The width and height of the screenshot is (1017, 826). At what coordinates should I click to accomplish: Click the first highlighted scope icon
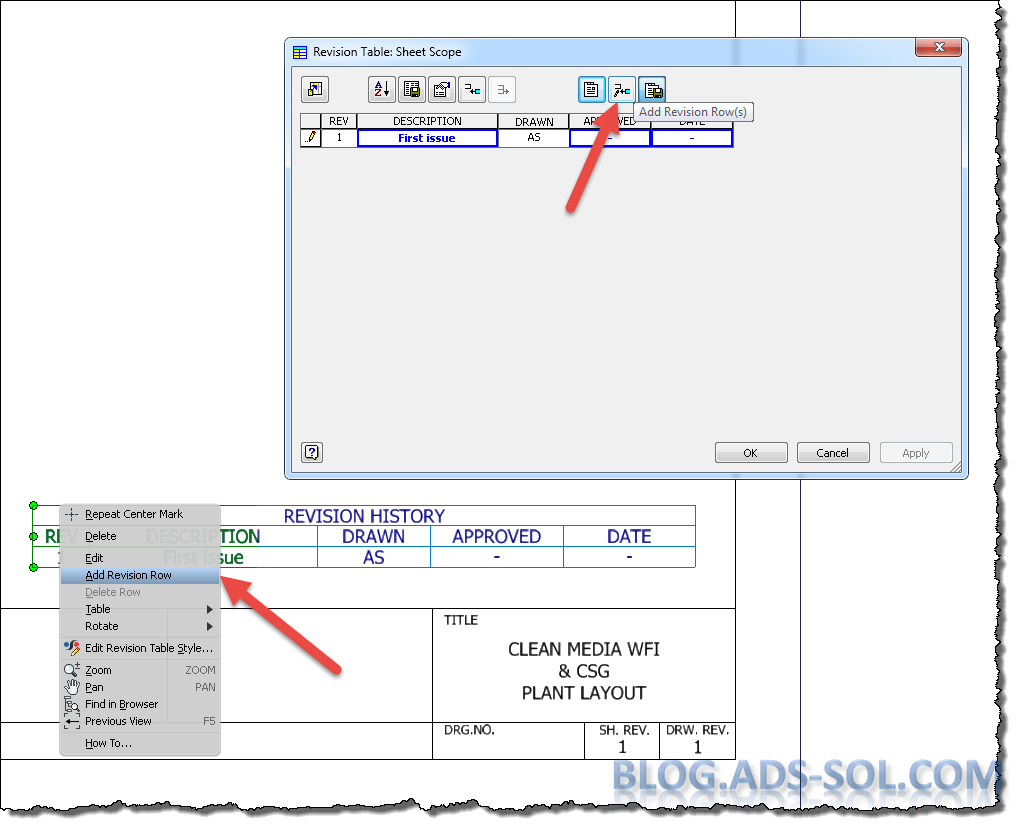tap(591, 89)
